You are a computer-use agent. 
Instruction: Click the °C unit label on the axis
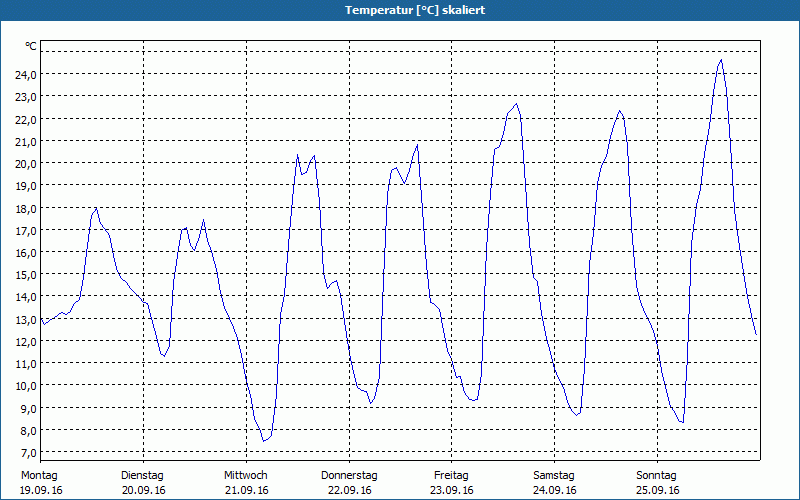(31, 46)
